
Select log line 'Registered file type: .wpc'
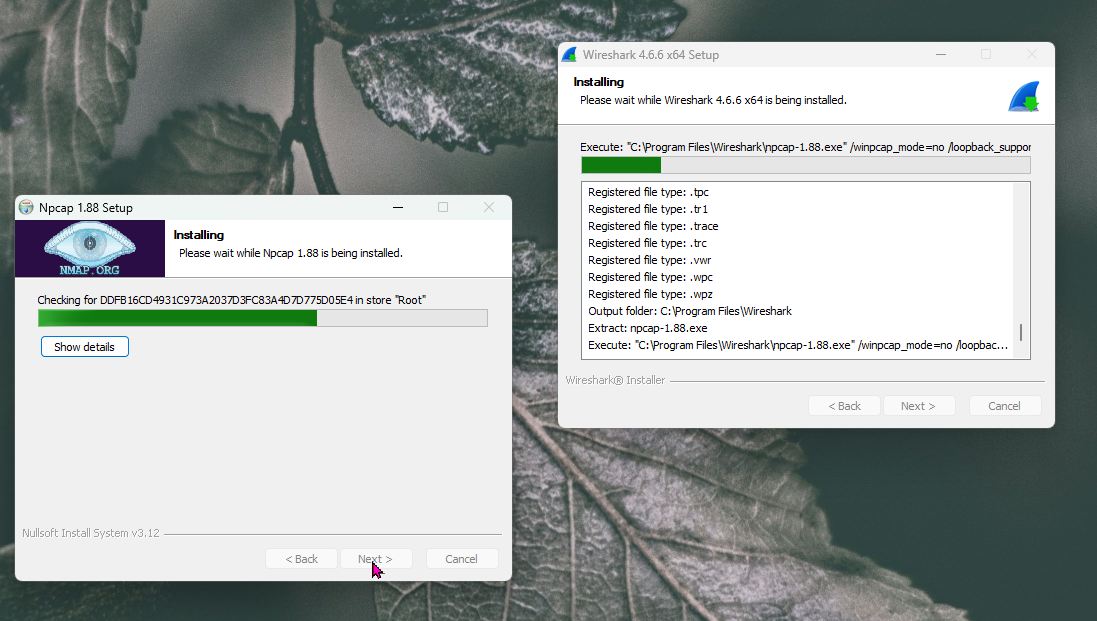(651, 277)
